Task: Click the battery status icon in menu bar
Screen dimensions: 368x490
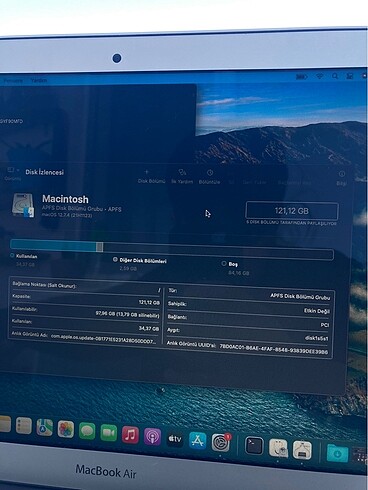Action: (302, 77)
